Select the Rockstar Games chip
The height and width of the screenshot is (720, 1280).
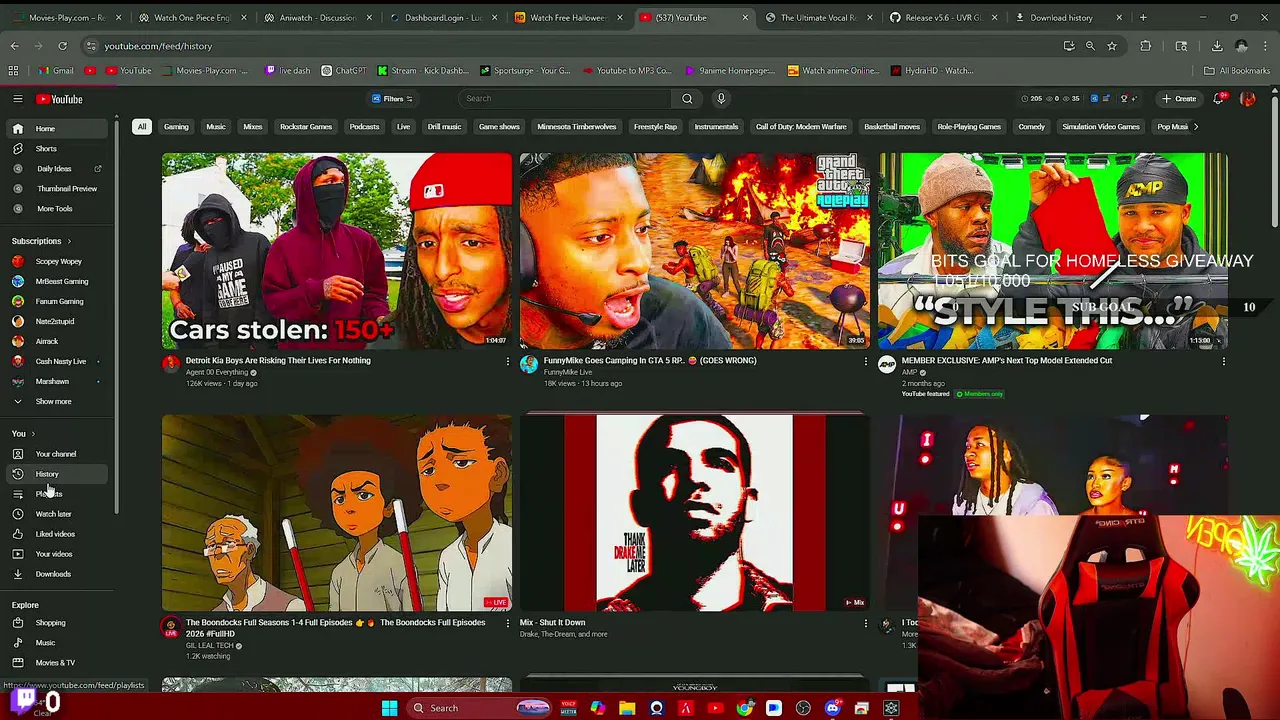306,127
